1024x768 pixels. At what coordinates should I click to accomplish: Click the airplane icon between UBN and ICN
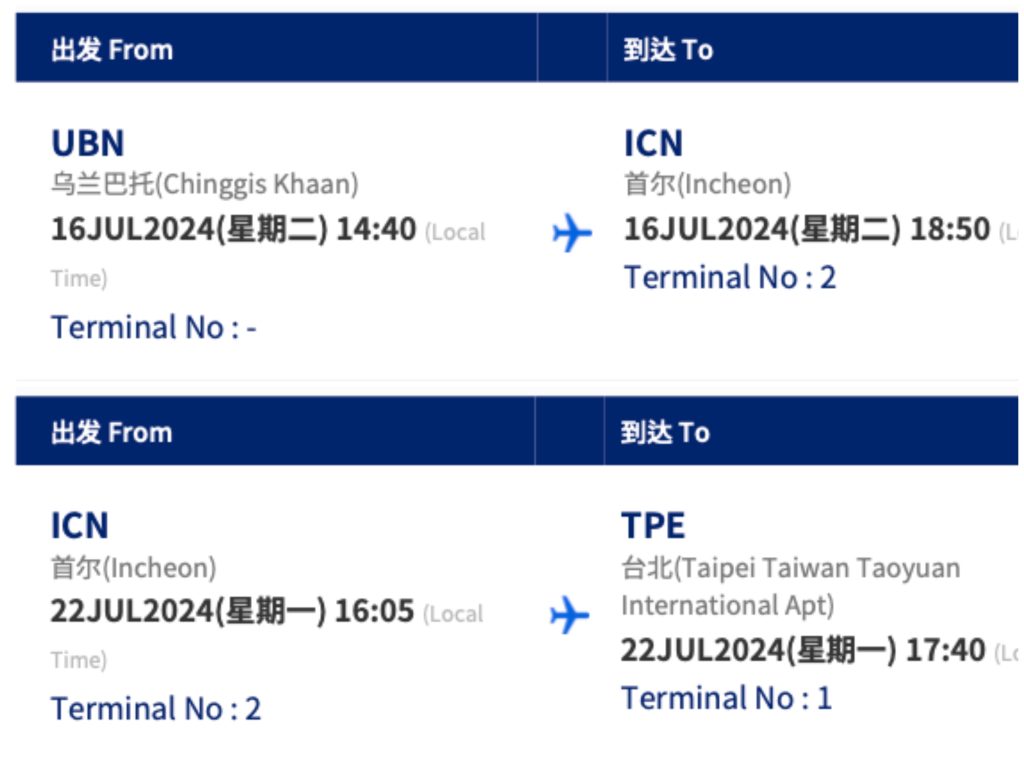(572, 232)
